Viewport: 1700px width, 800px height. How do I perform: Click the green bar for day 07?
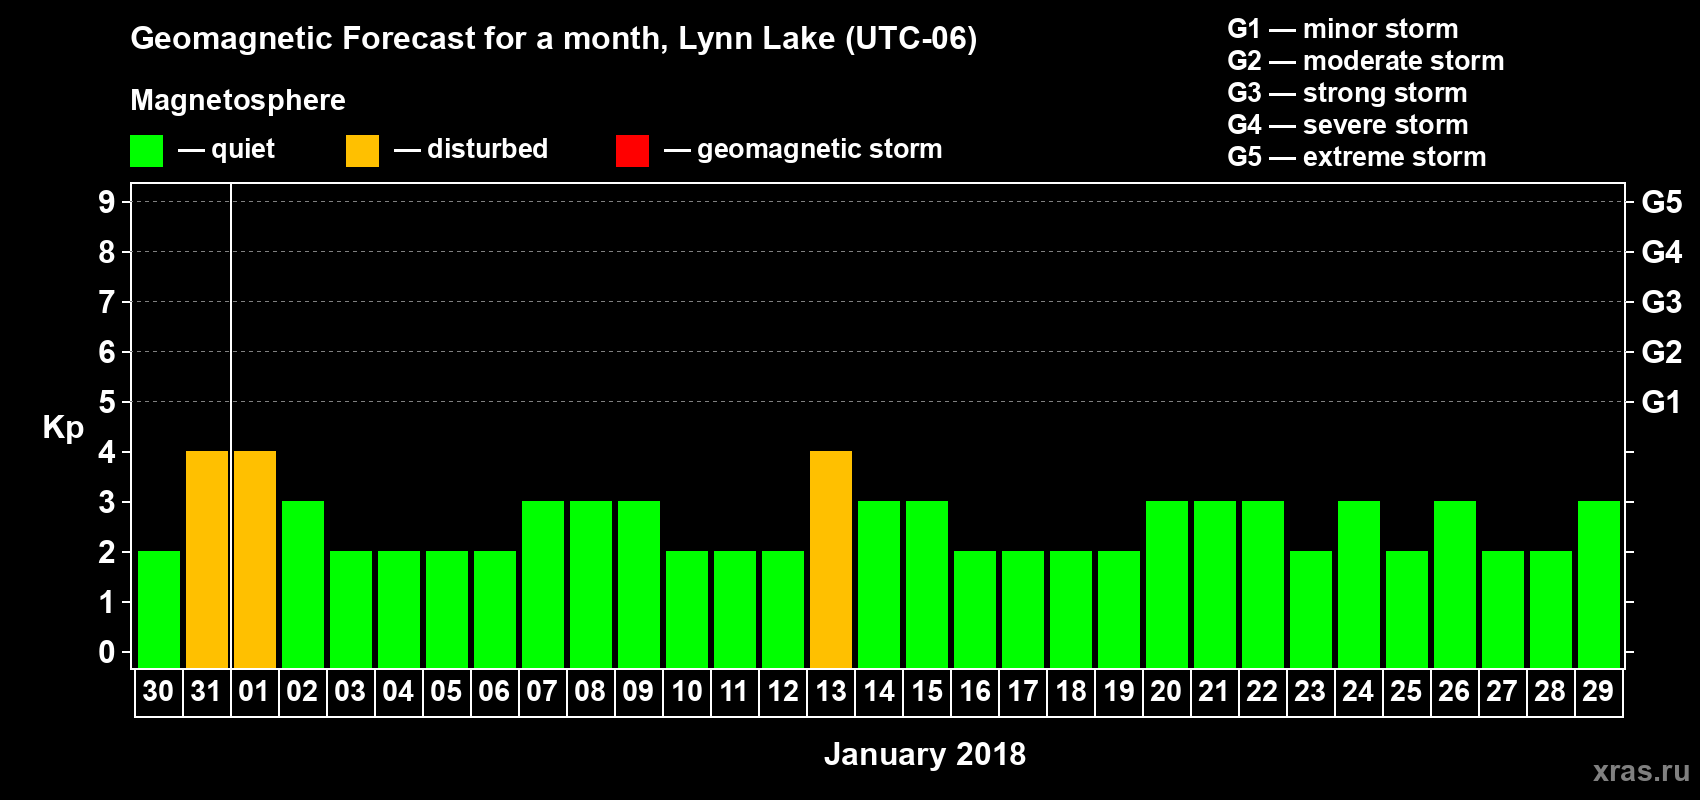543,585
